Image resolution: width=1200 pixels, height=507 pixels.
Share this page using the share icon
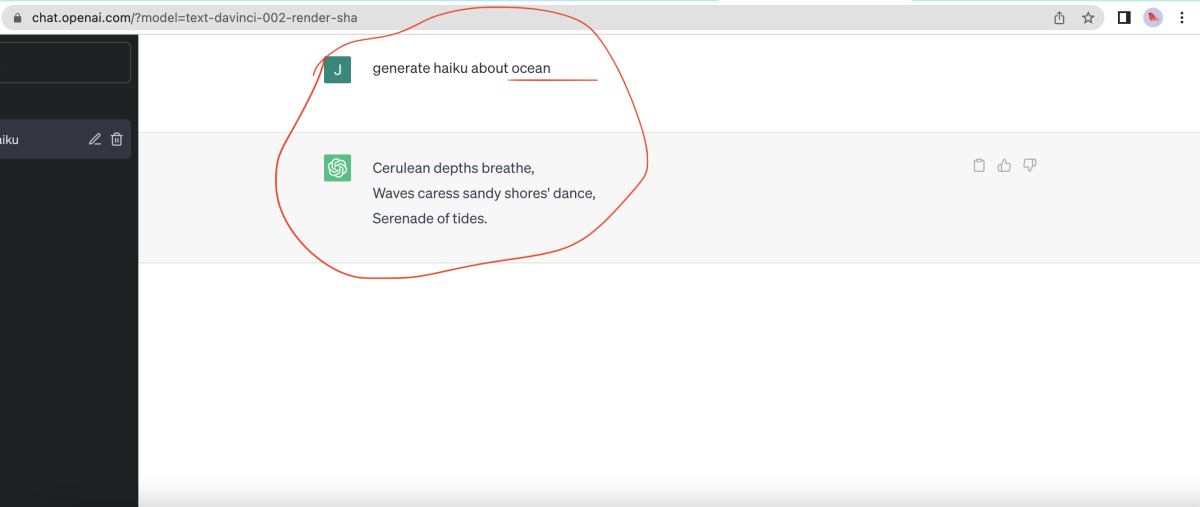pos(1060,18)
